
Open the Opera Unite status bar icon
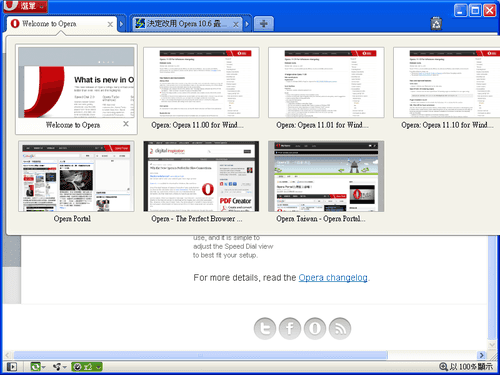(57, 367)
